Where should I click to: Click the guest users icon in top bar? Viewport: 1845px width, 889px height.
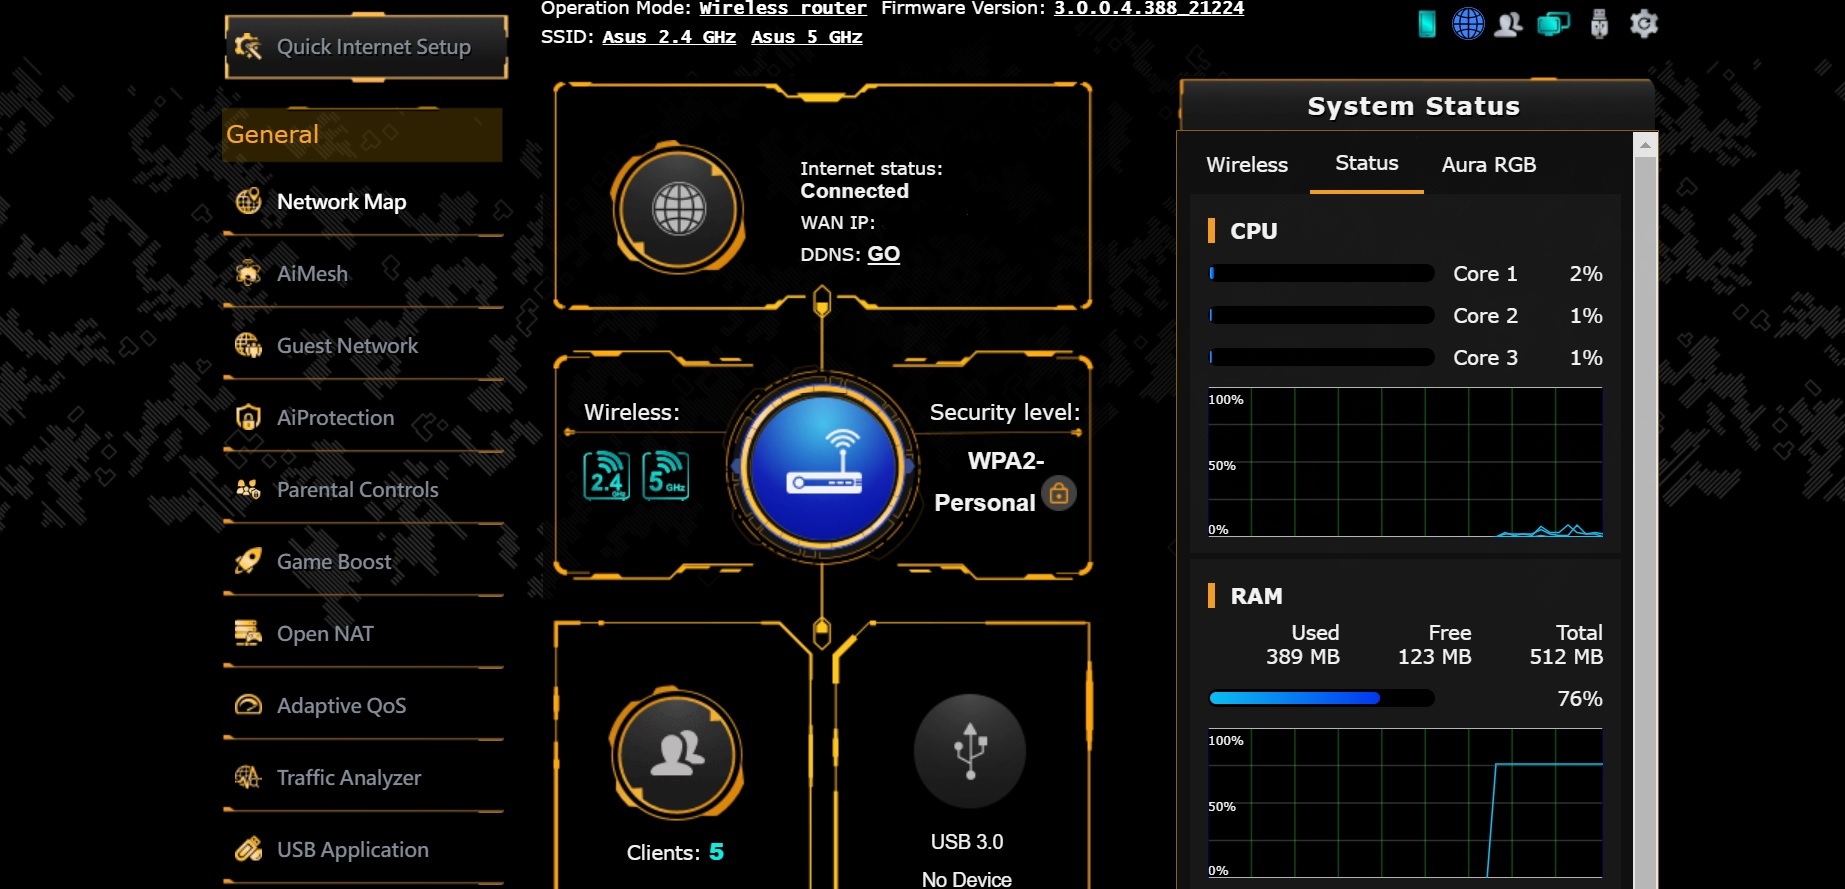coord(1509,23)
